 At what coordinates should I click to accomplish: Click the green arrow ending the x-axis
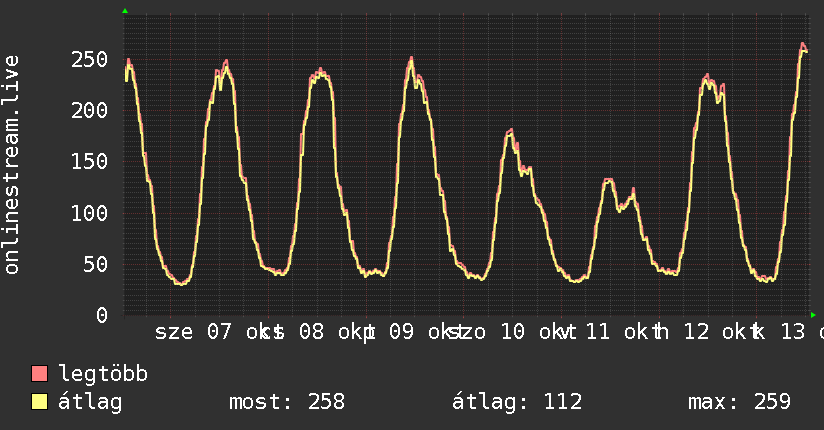pyautogui.click(x=813, y=315)
